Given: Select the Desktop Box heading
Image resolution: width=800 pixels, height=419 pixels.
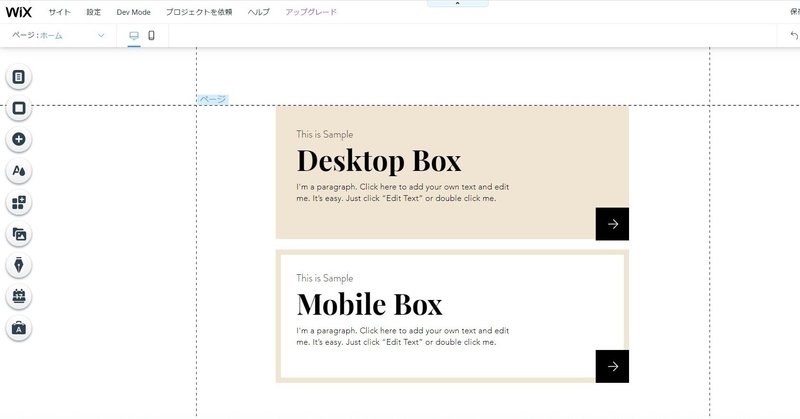Looking at the screenshot, I should coord(379,161).
